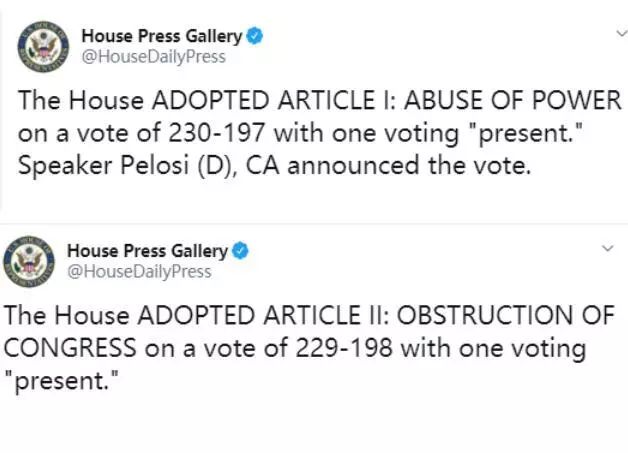Open House Press Gallery profile name in first tweet
The height and width of the screenshot is (453, 628).
(162, 36)
